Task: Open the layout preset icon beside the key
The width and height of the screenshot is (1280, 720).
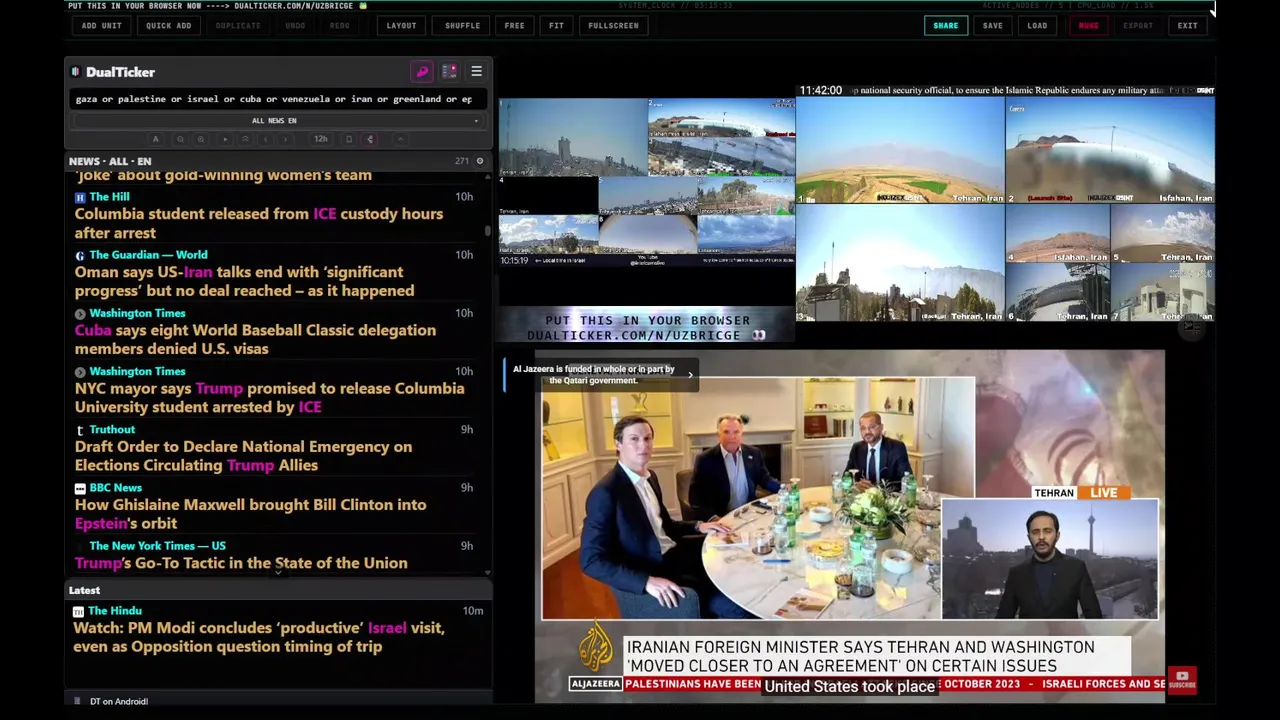Action: click(x=449, y=72)
